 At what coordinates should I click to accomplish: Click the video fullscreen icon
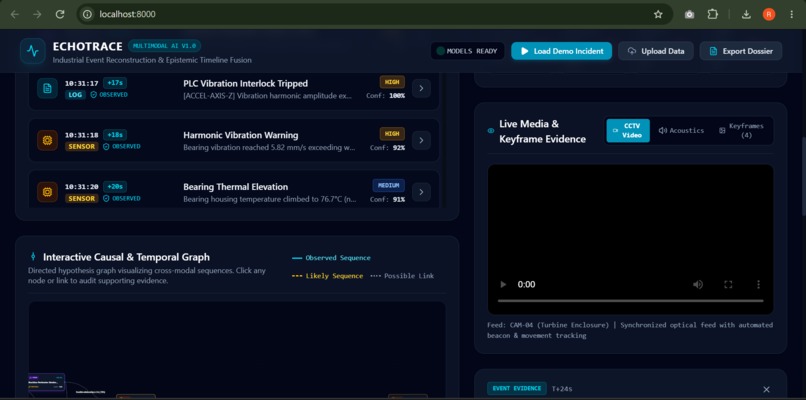coord(728,284)
